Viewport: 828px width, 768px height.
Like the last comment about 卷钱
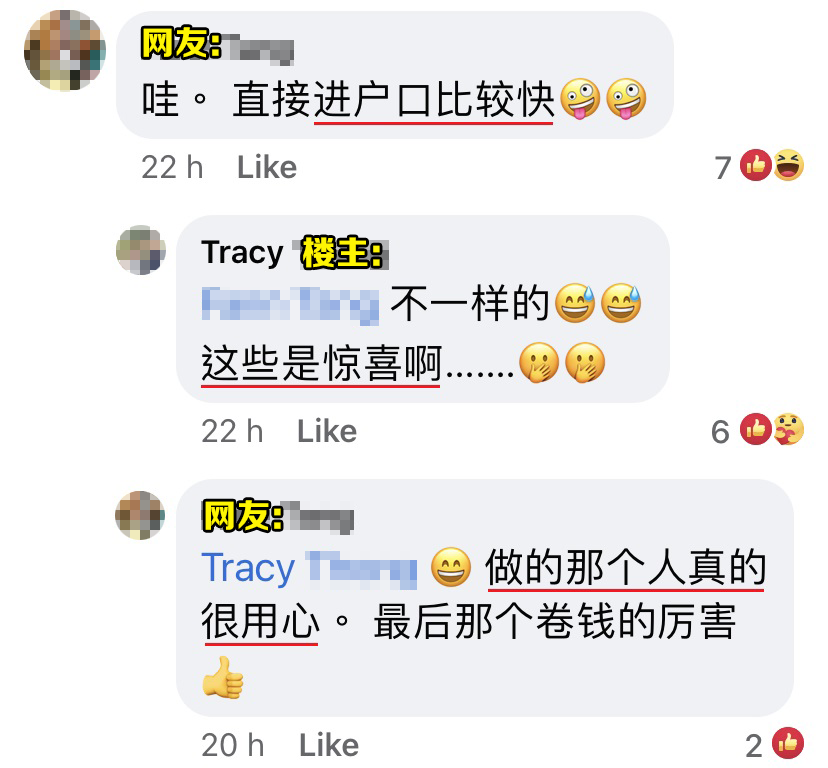click(328, 745)
